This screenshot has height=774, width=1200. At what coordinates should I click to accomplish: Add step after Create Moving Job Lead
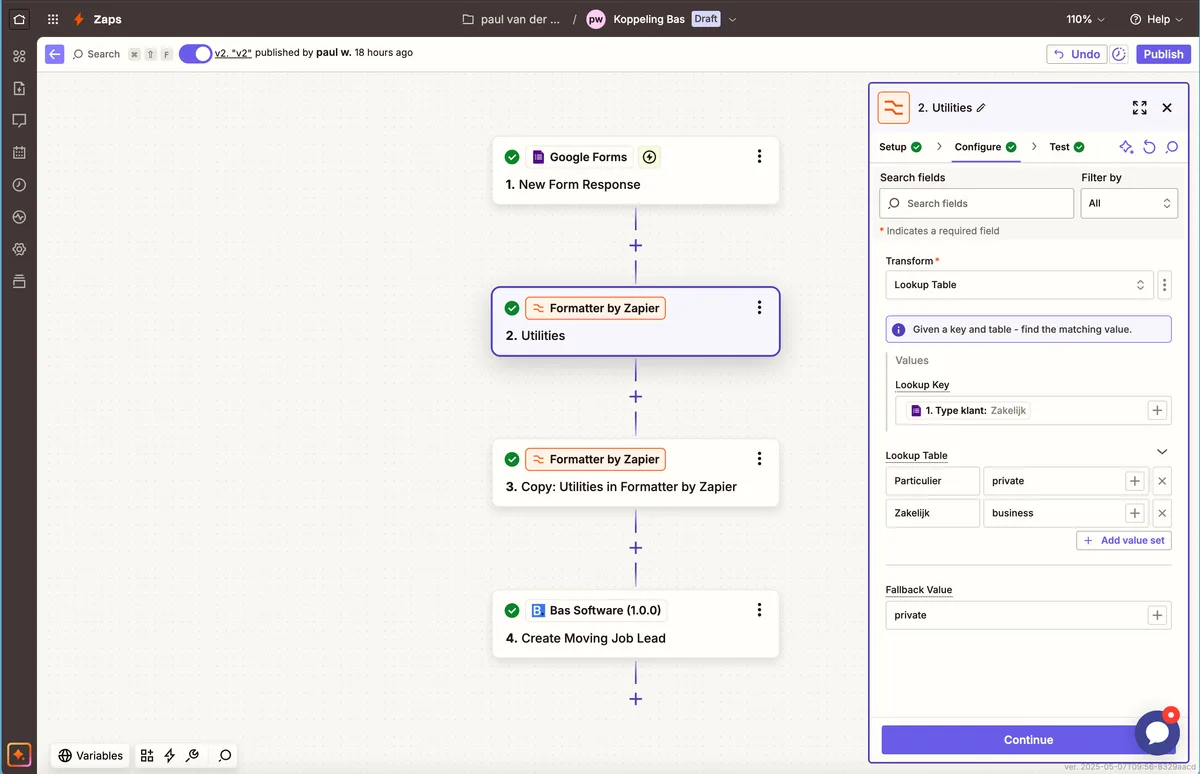coord(635,699)
